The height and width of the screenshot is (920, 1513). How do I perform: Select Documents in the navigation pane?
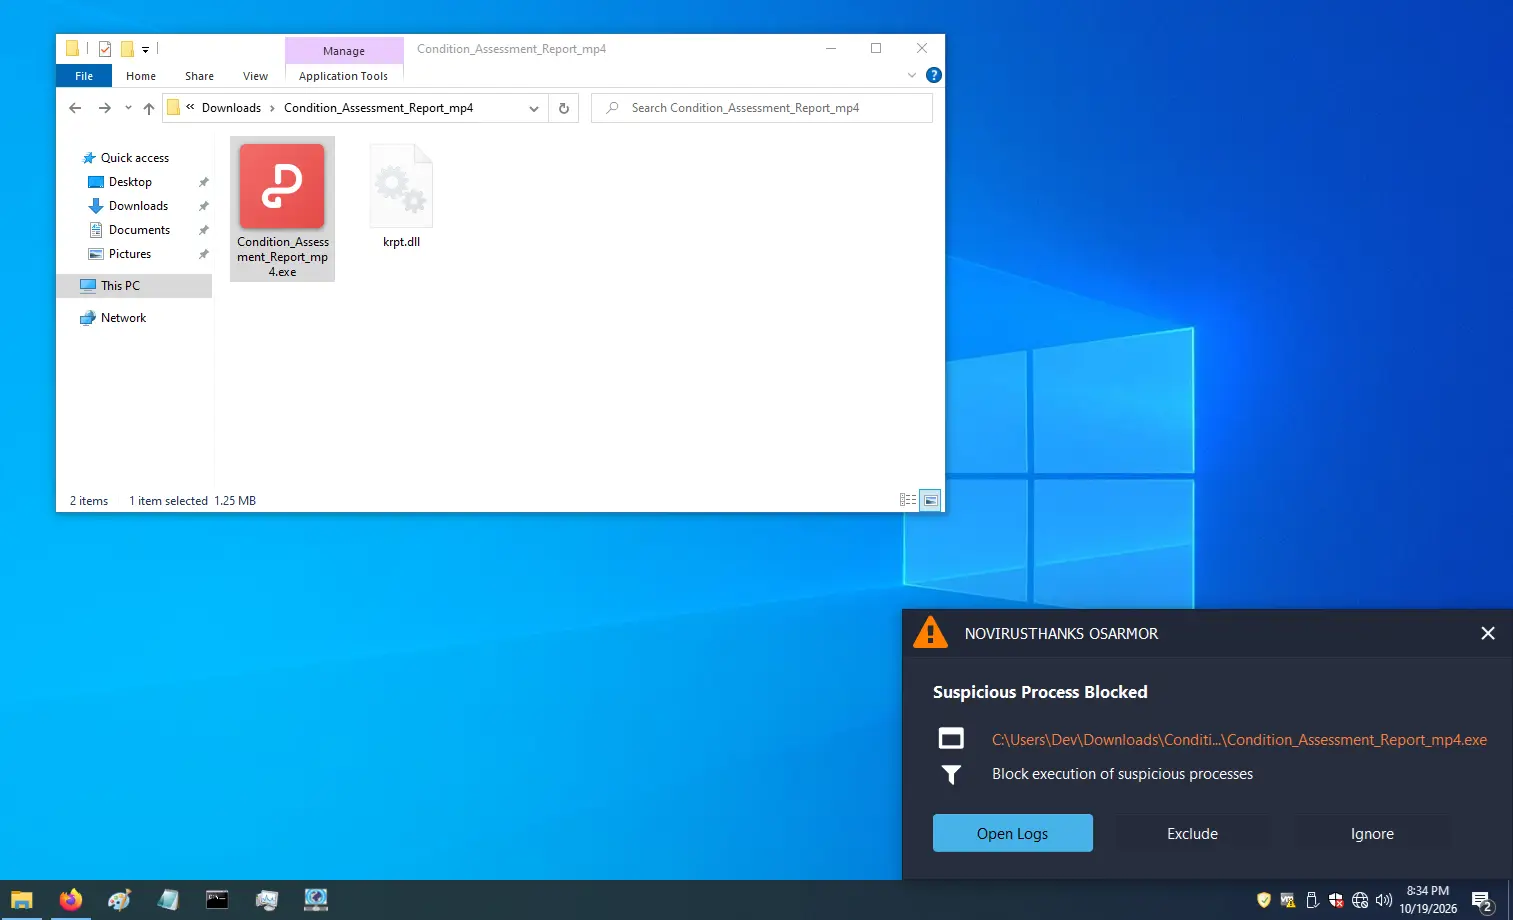pyautogui.click(x=139, y=230)
